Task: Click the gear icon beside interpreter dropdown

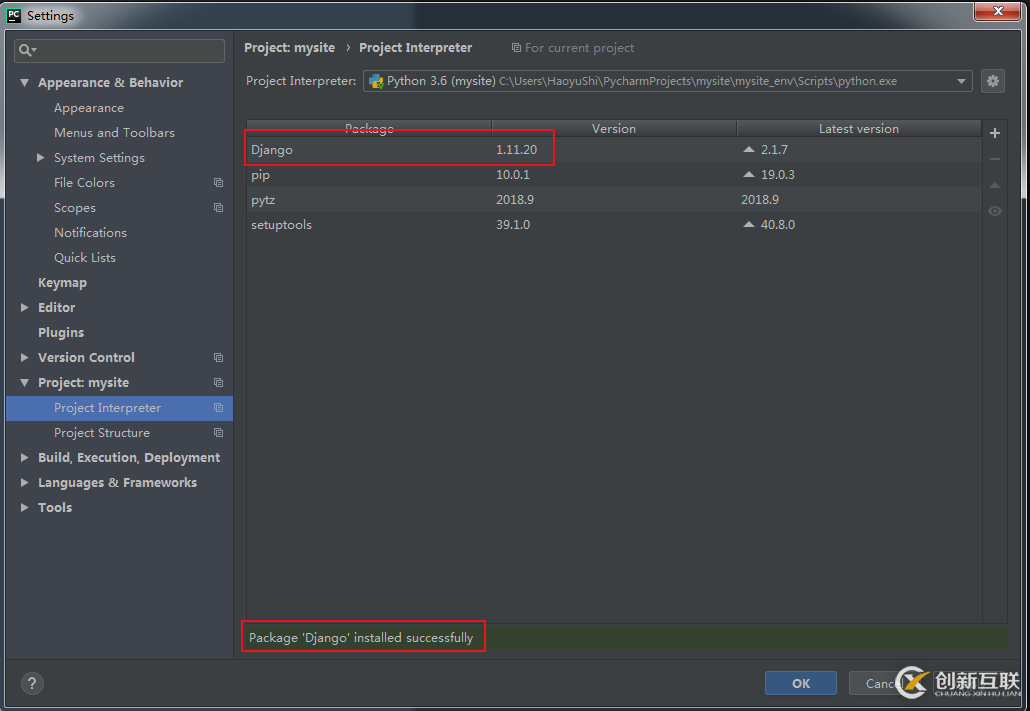Action: coord(992,81)
